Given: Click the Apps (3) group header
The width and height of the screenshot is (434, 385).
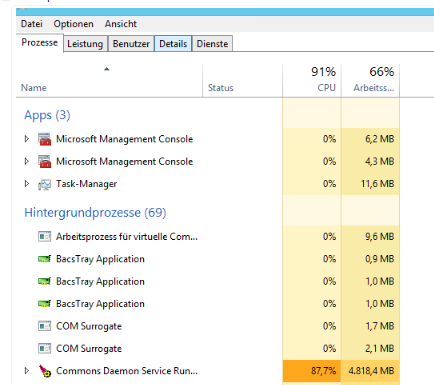Looking at the screenshot, I should click(x=47, y=115).
